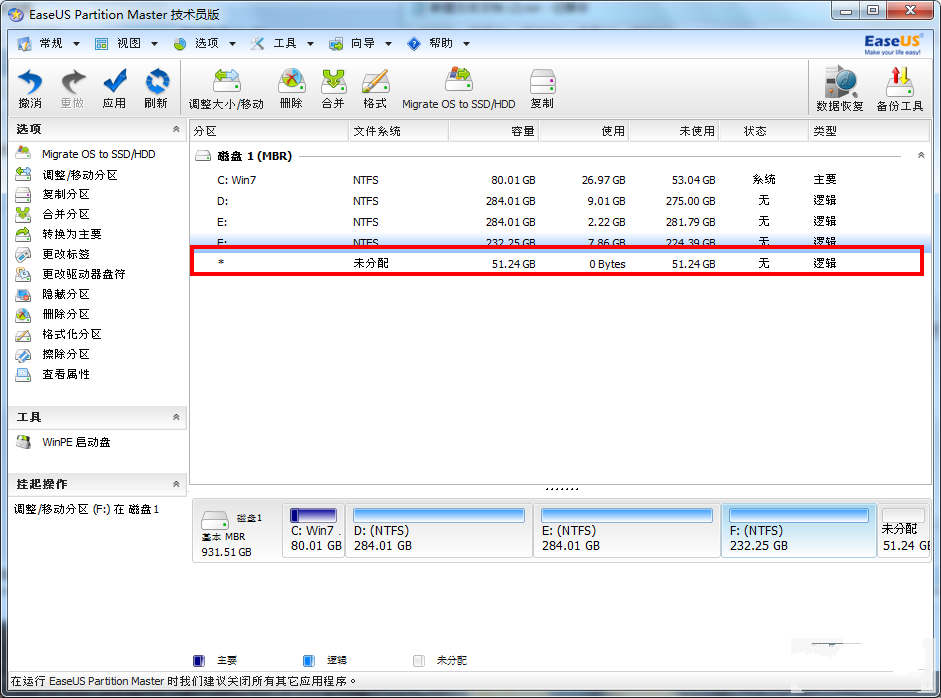Open the 数据恢复 data recovery tool
The image size is (941, 698).
(x=840, y=89)
